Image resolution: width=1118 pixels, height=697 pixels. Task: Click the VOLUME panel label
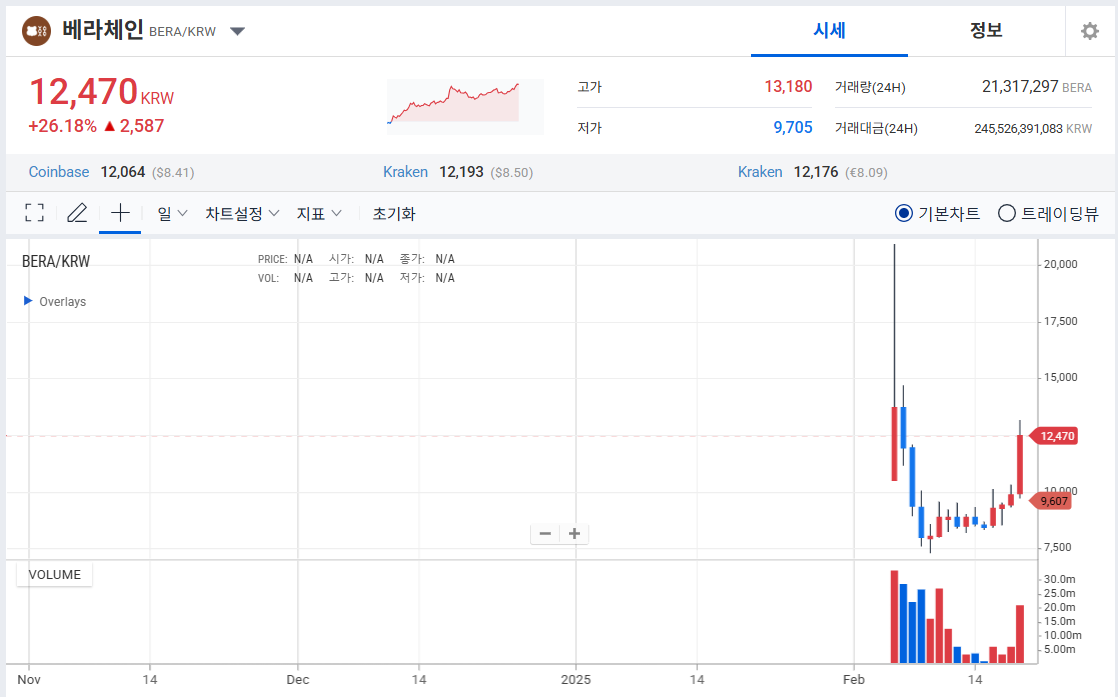click(54, 574)
